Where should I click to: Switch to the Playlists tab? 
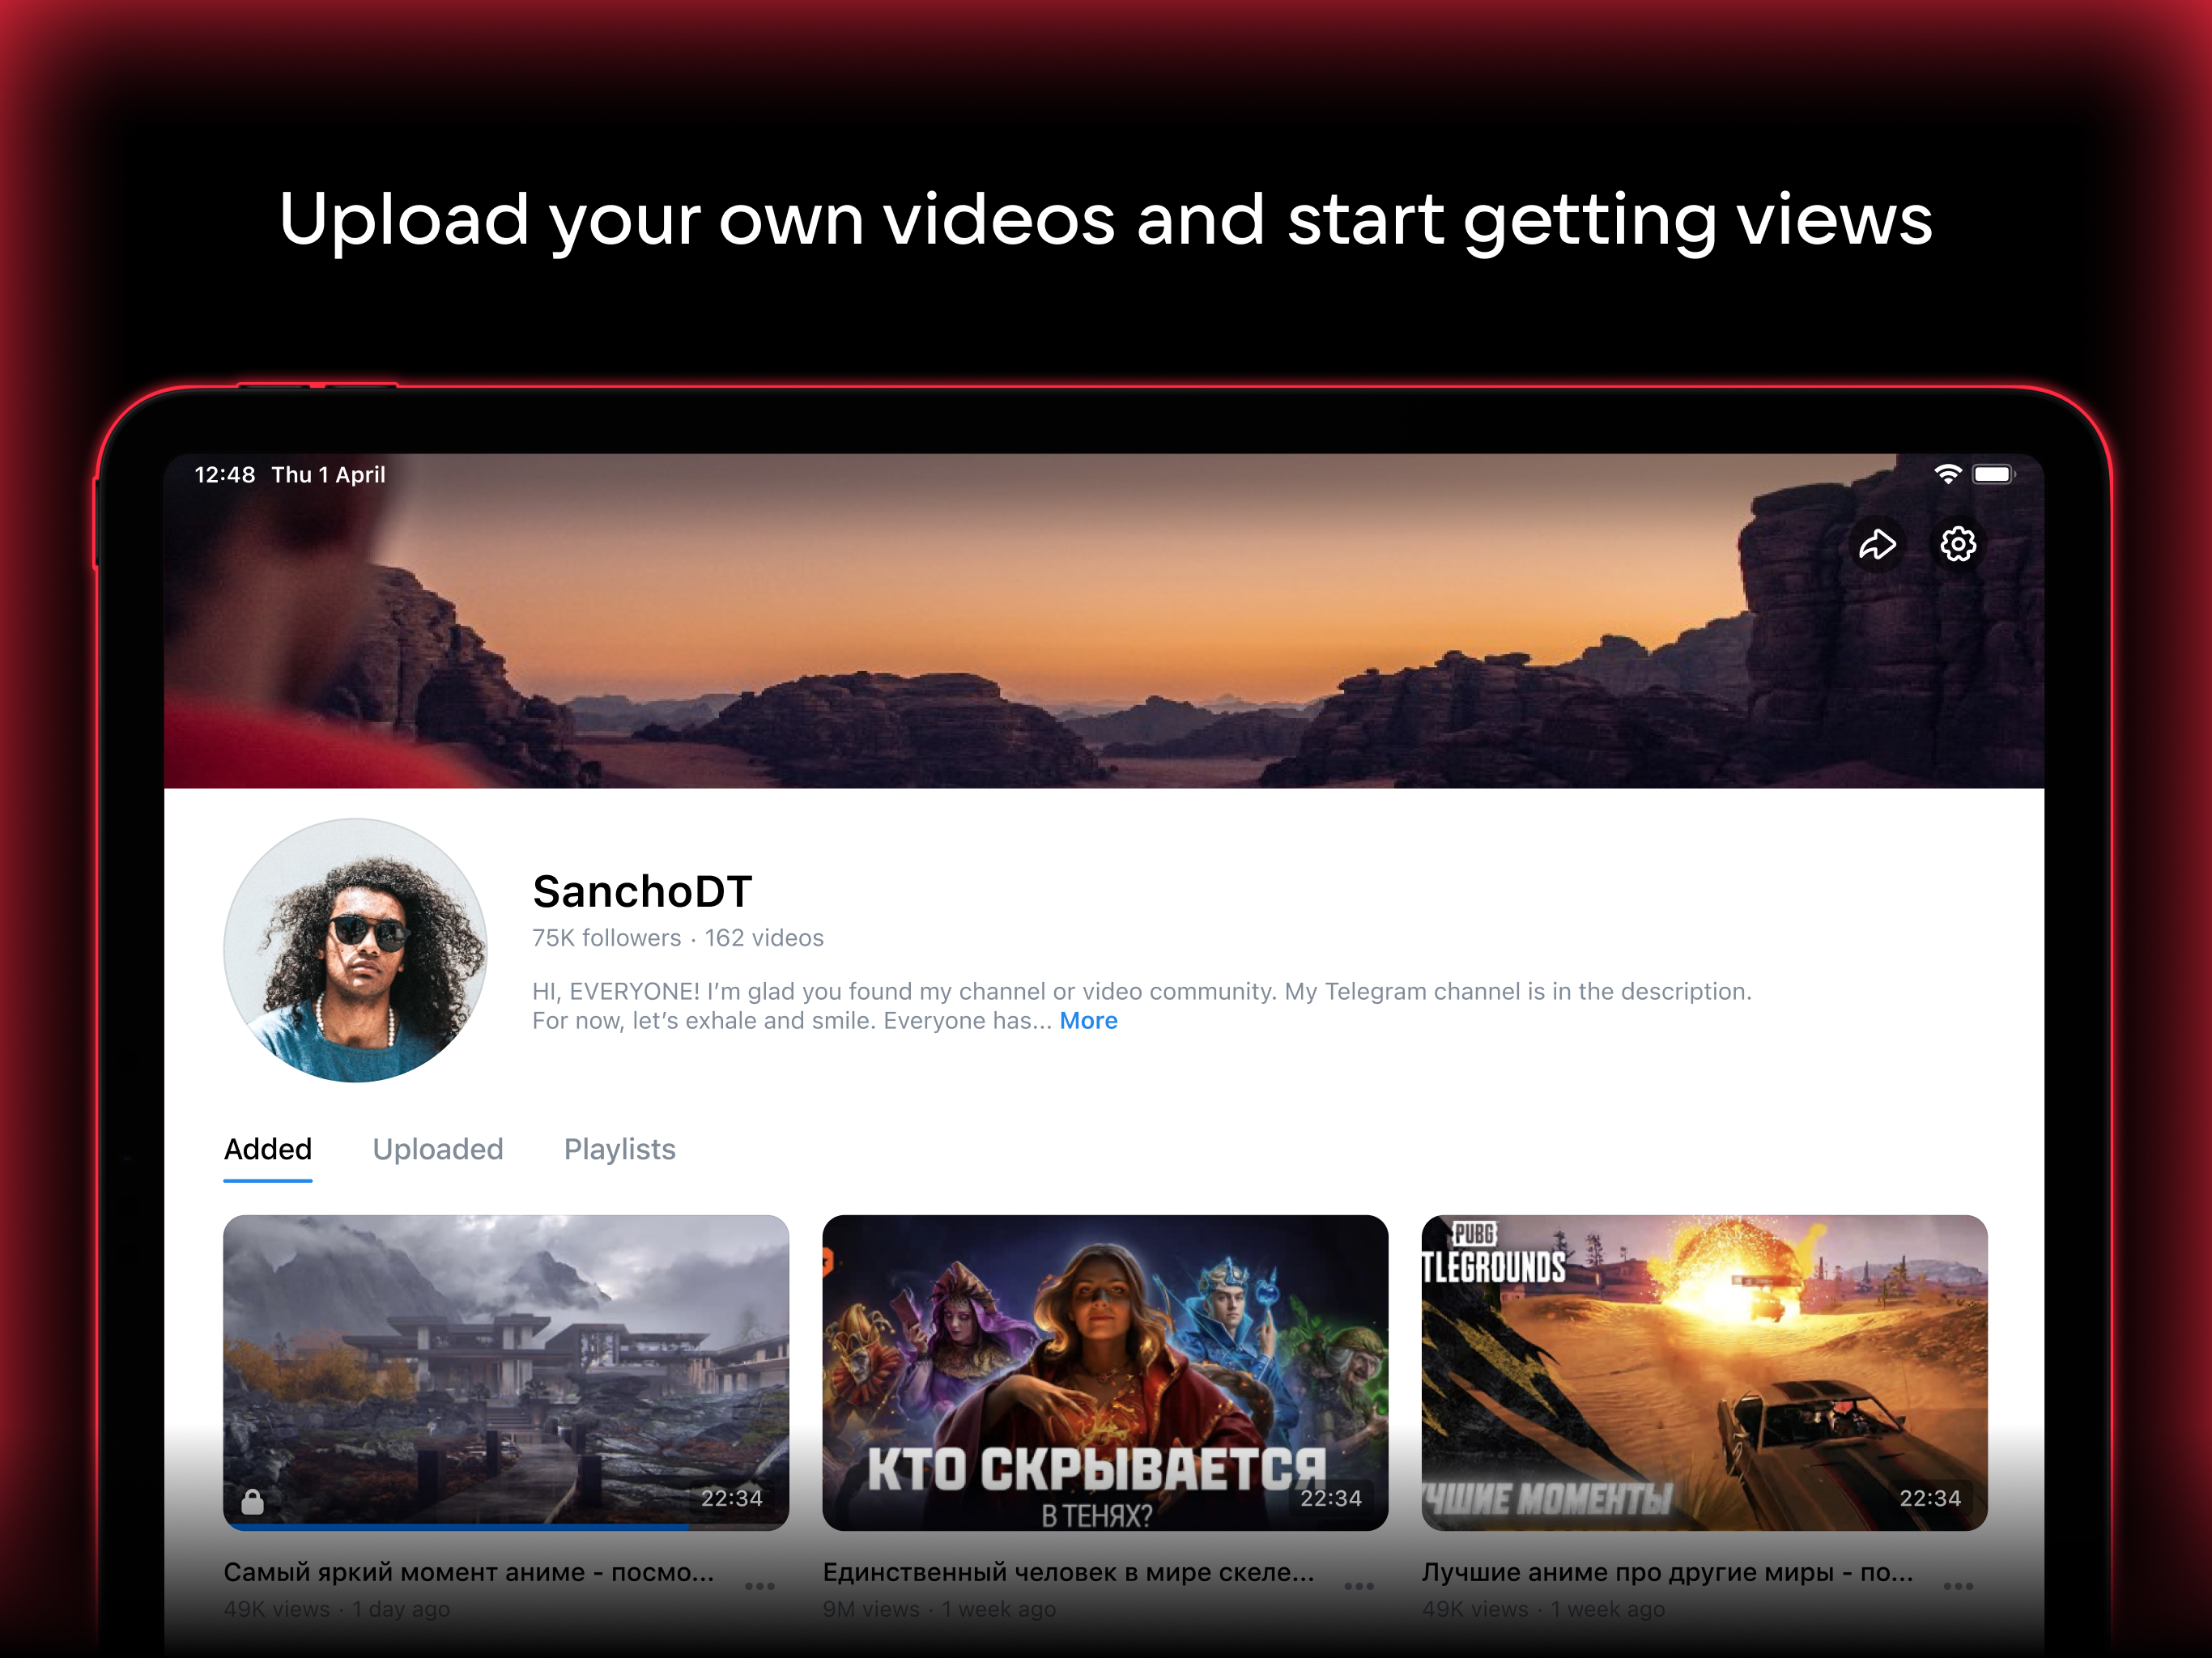pos(619,1149)
